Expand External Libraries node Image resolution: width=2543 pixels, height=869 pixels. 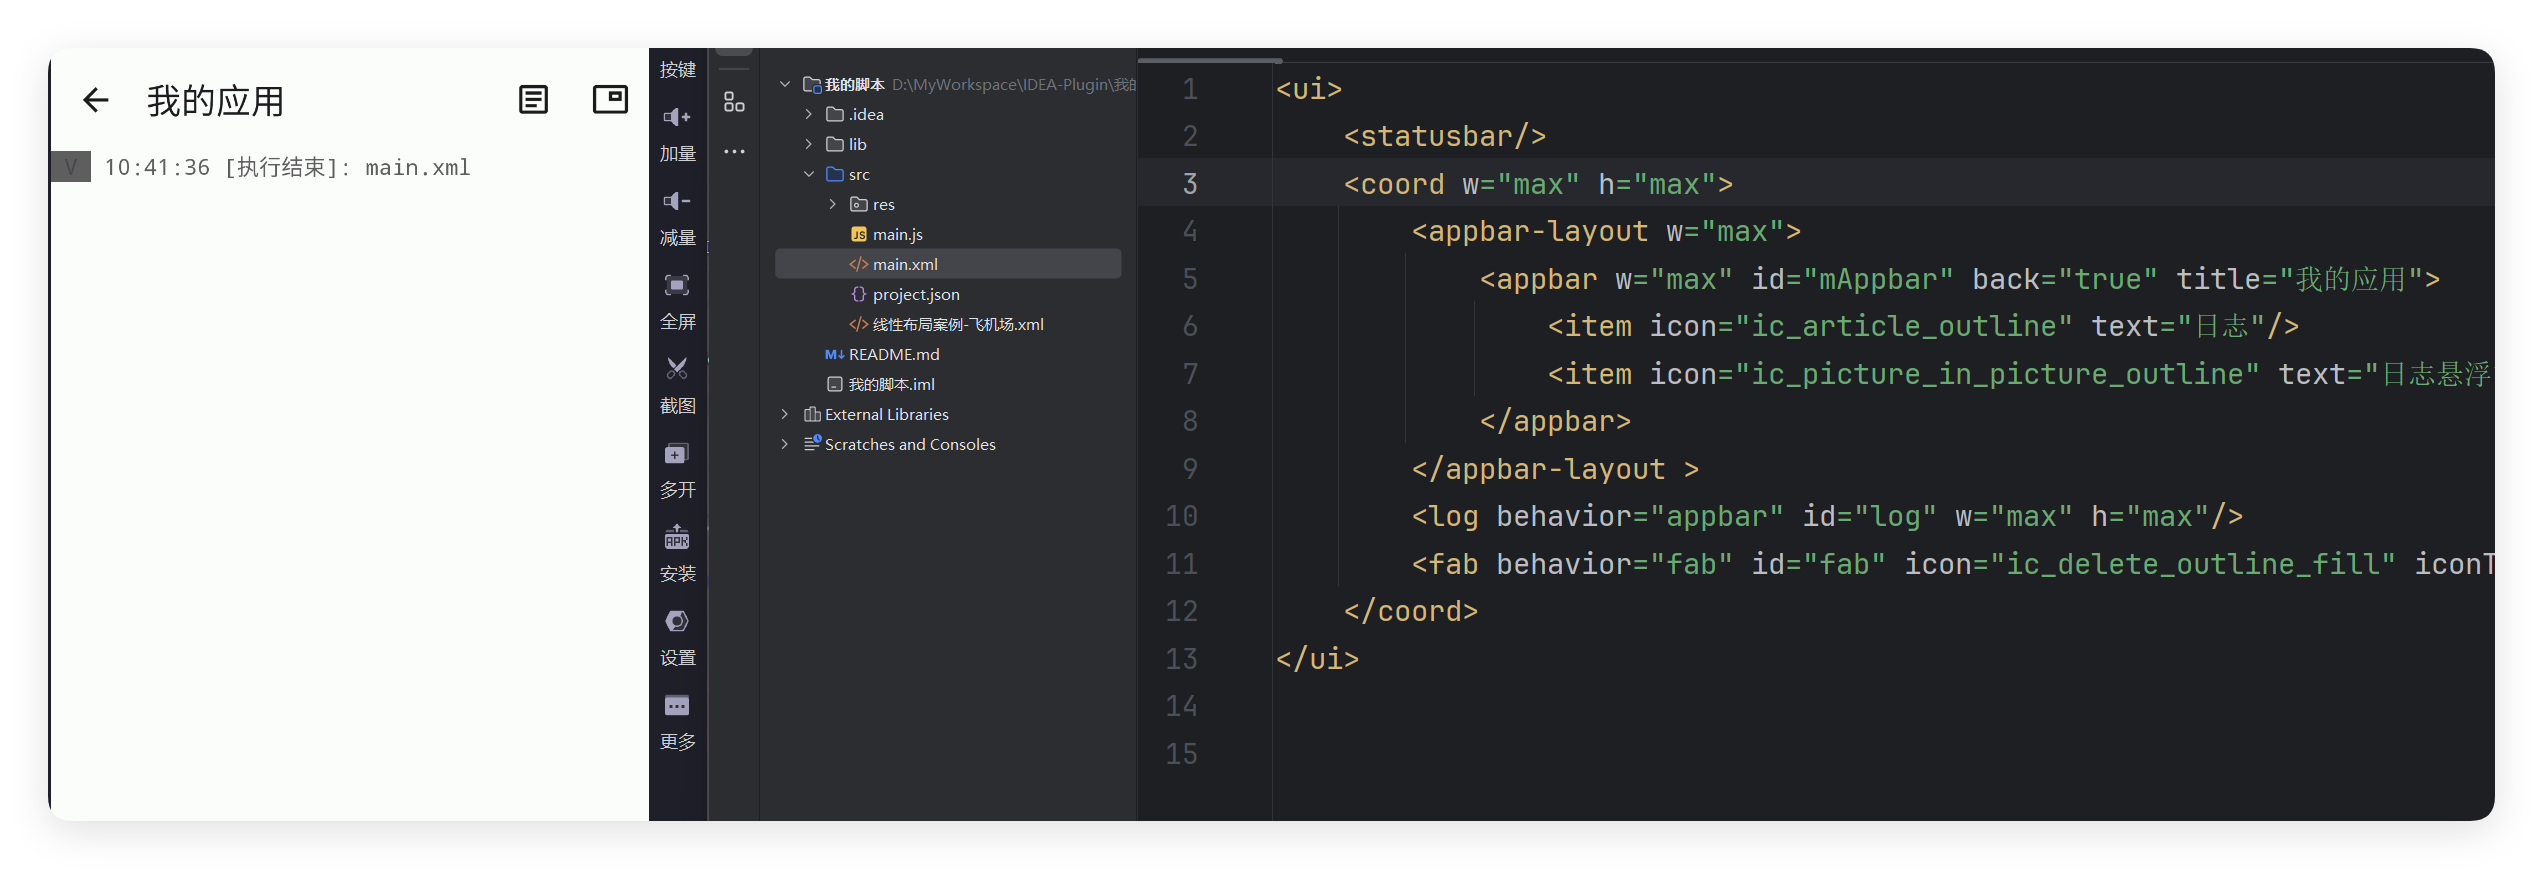click(785, 415)
